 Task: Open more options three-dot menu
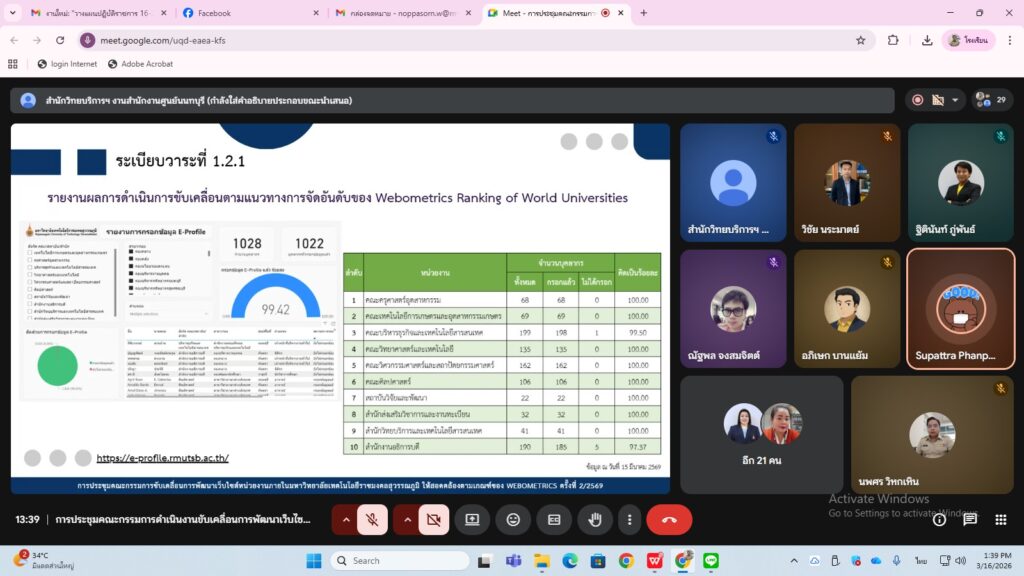[x=629, y=520]
